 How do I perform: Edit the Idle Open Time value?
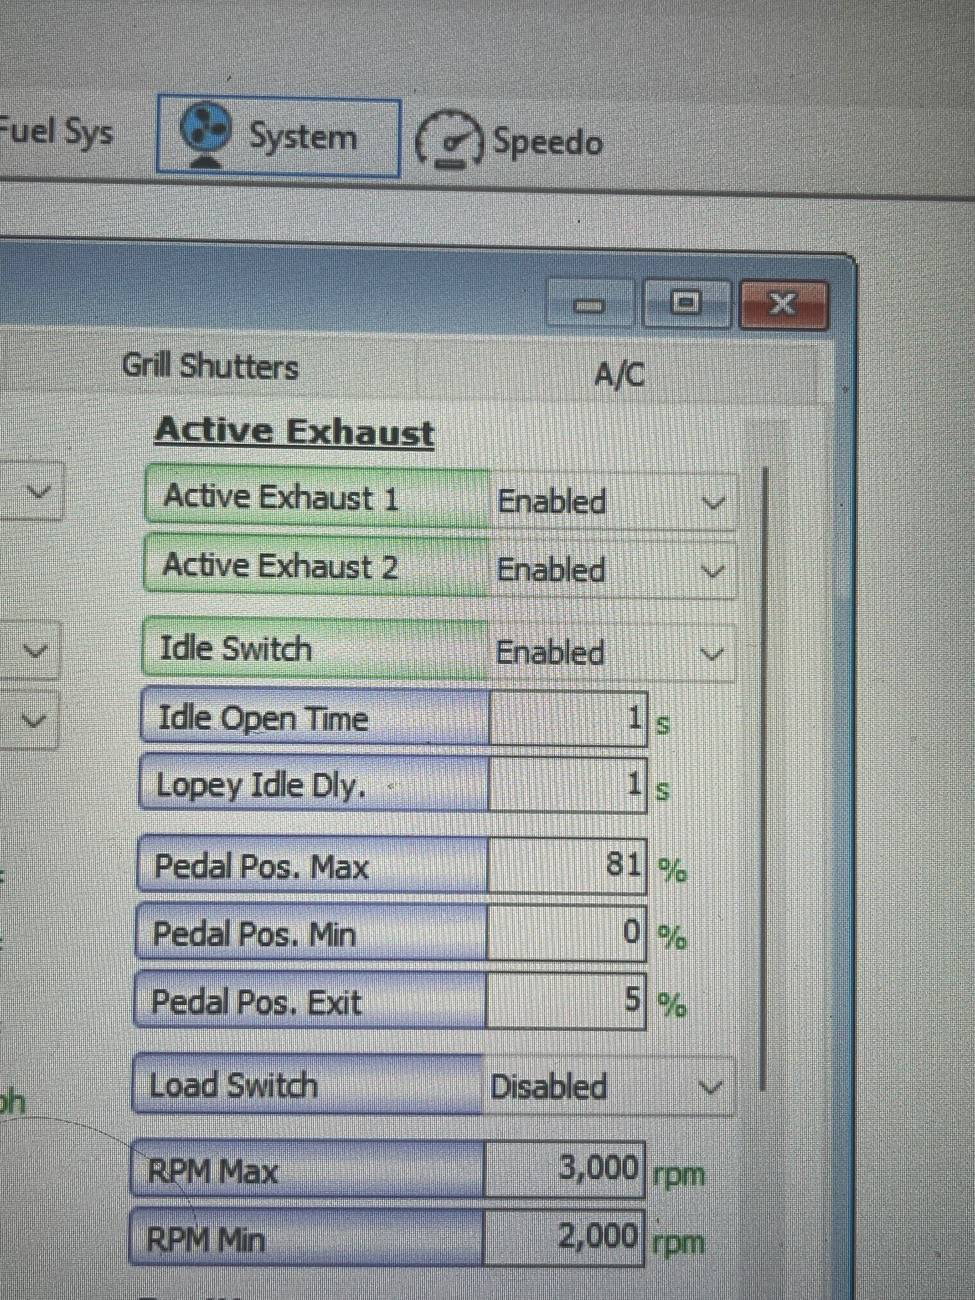pos(567,719)
